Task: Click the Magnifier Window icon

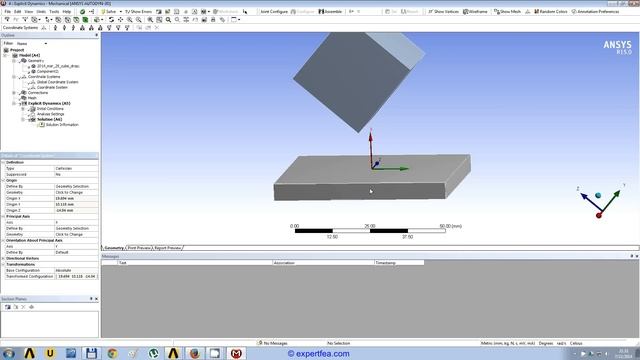Action: click(x=159, y=20)
